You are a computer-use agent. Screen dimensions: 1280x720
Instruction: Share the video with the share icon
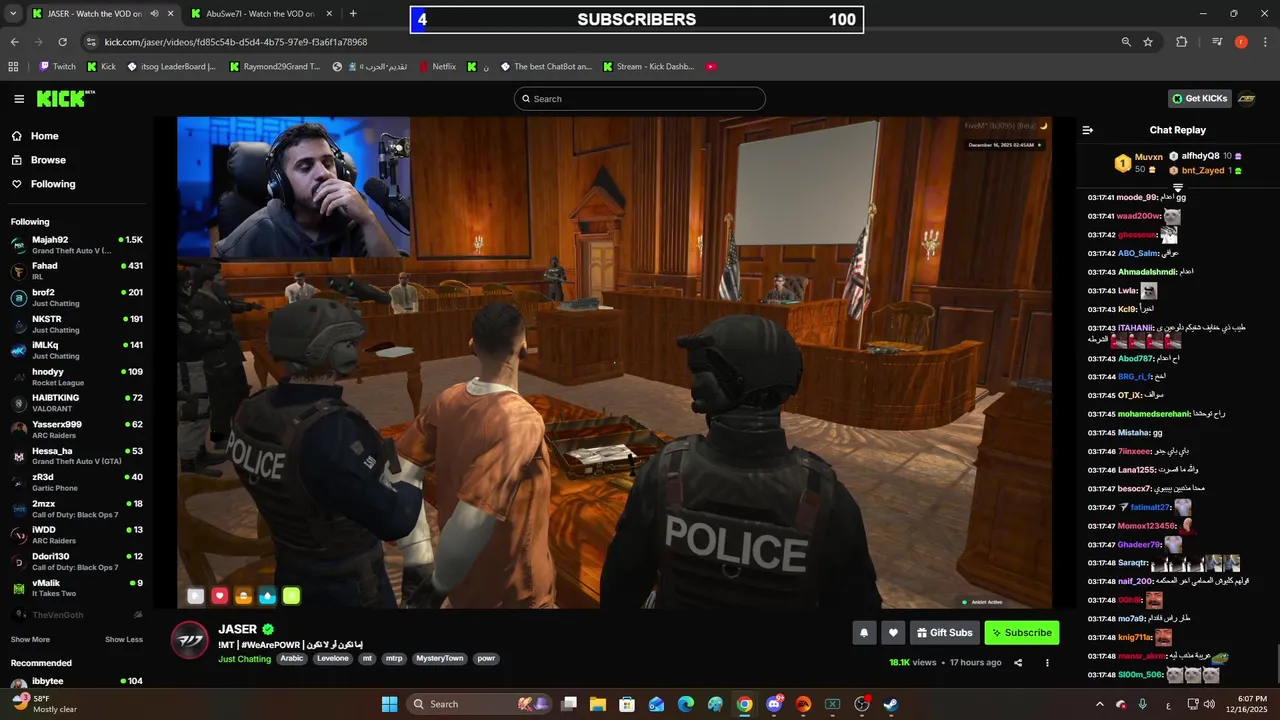[1018, 662]
